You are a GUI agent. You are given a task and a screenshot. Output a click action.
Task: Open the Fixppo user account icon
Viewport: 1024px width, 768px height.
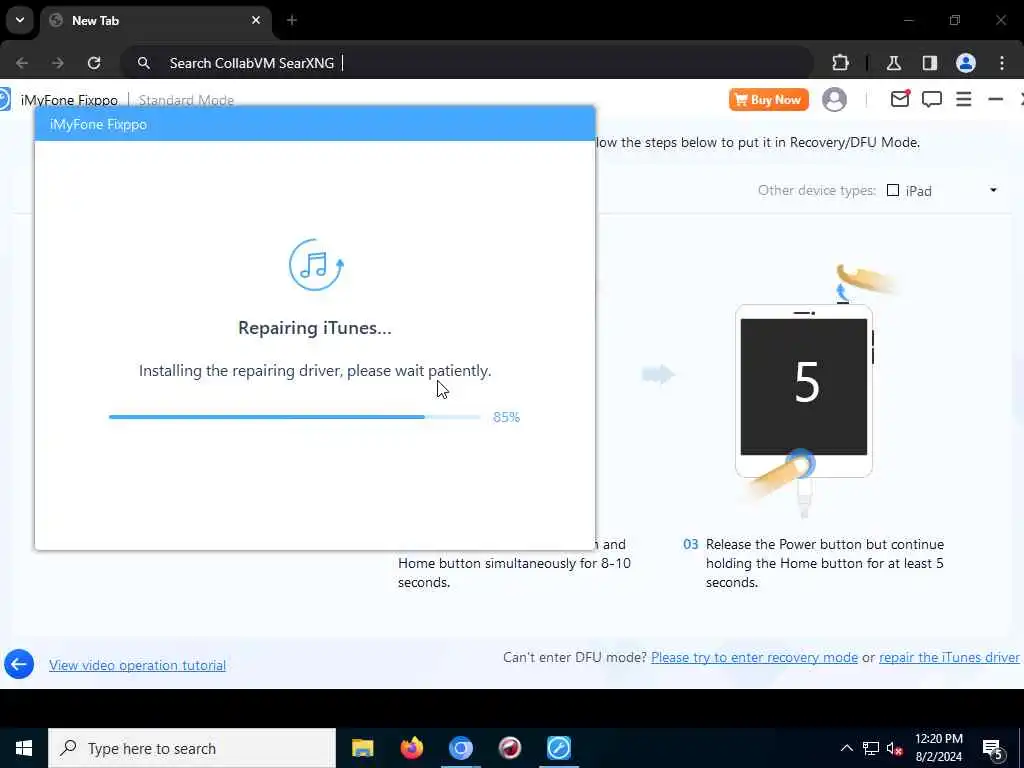pos(834,99)
